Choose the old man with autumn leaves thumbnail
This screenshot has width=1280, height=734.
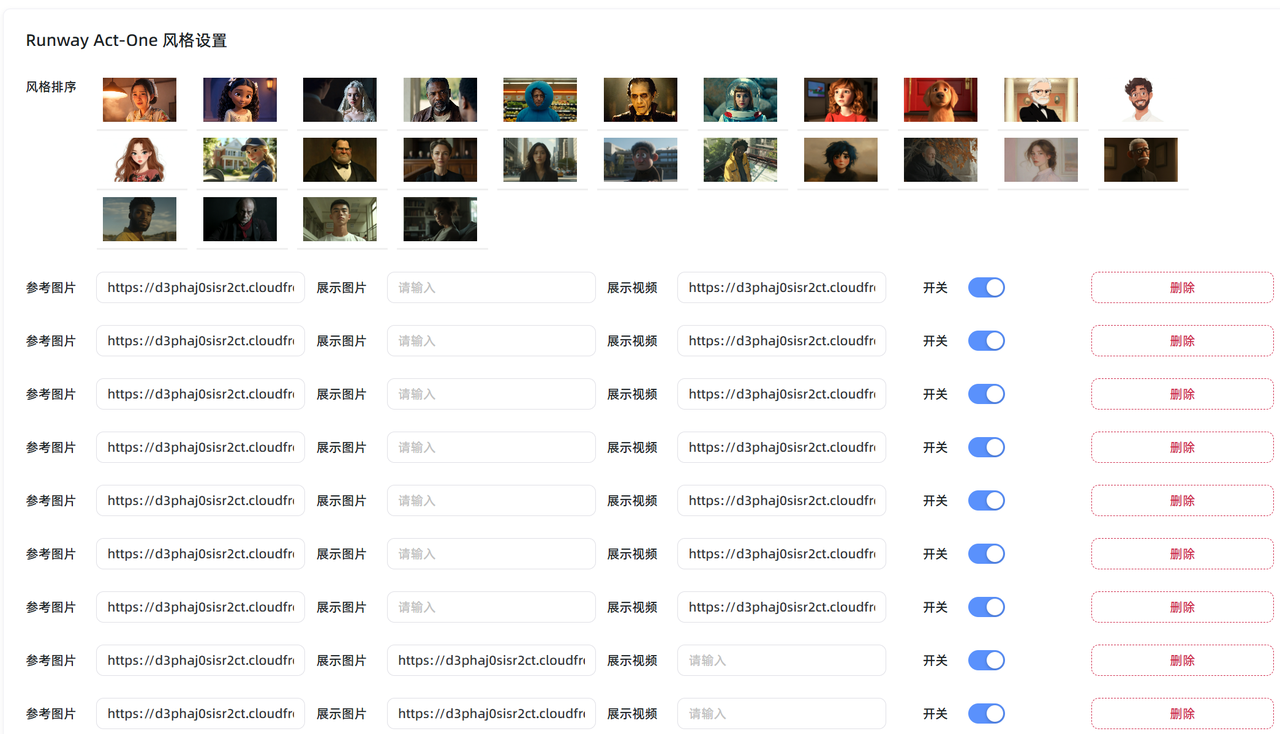[x=941, y=160]
